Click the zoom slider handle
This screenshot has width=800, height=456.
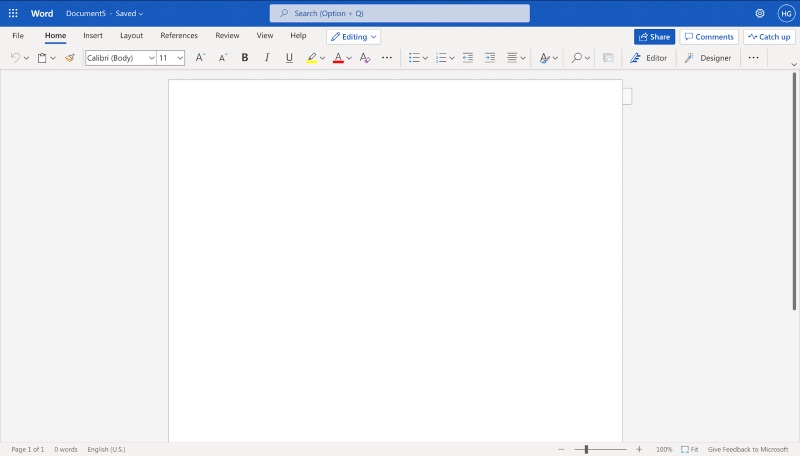tap(586, 449)
